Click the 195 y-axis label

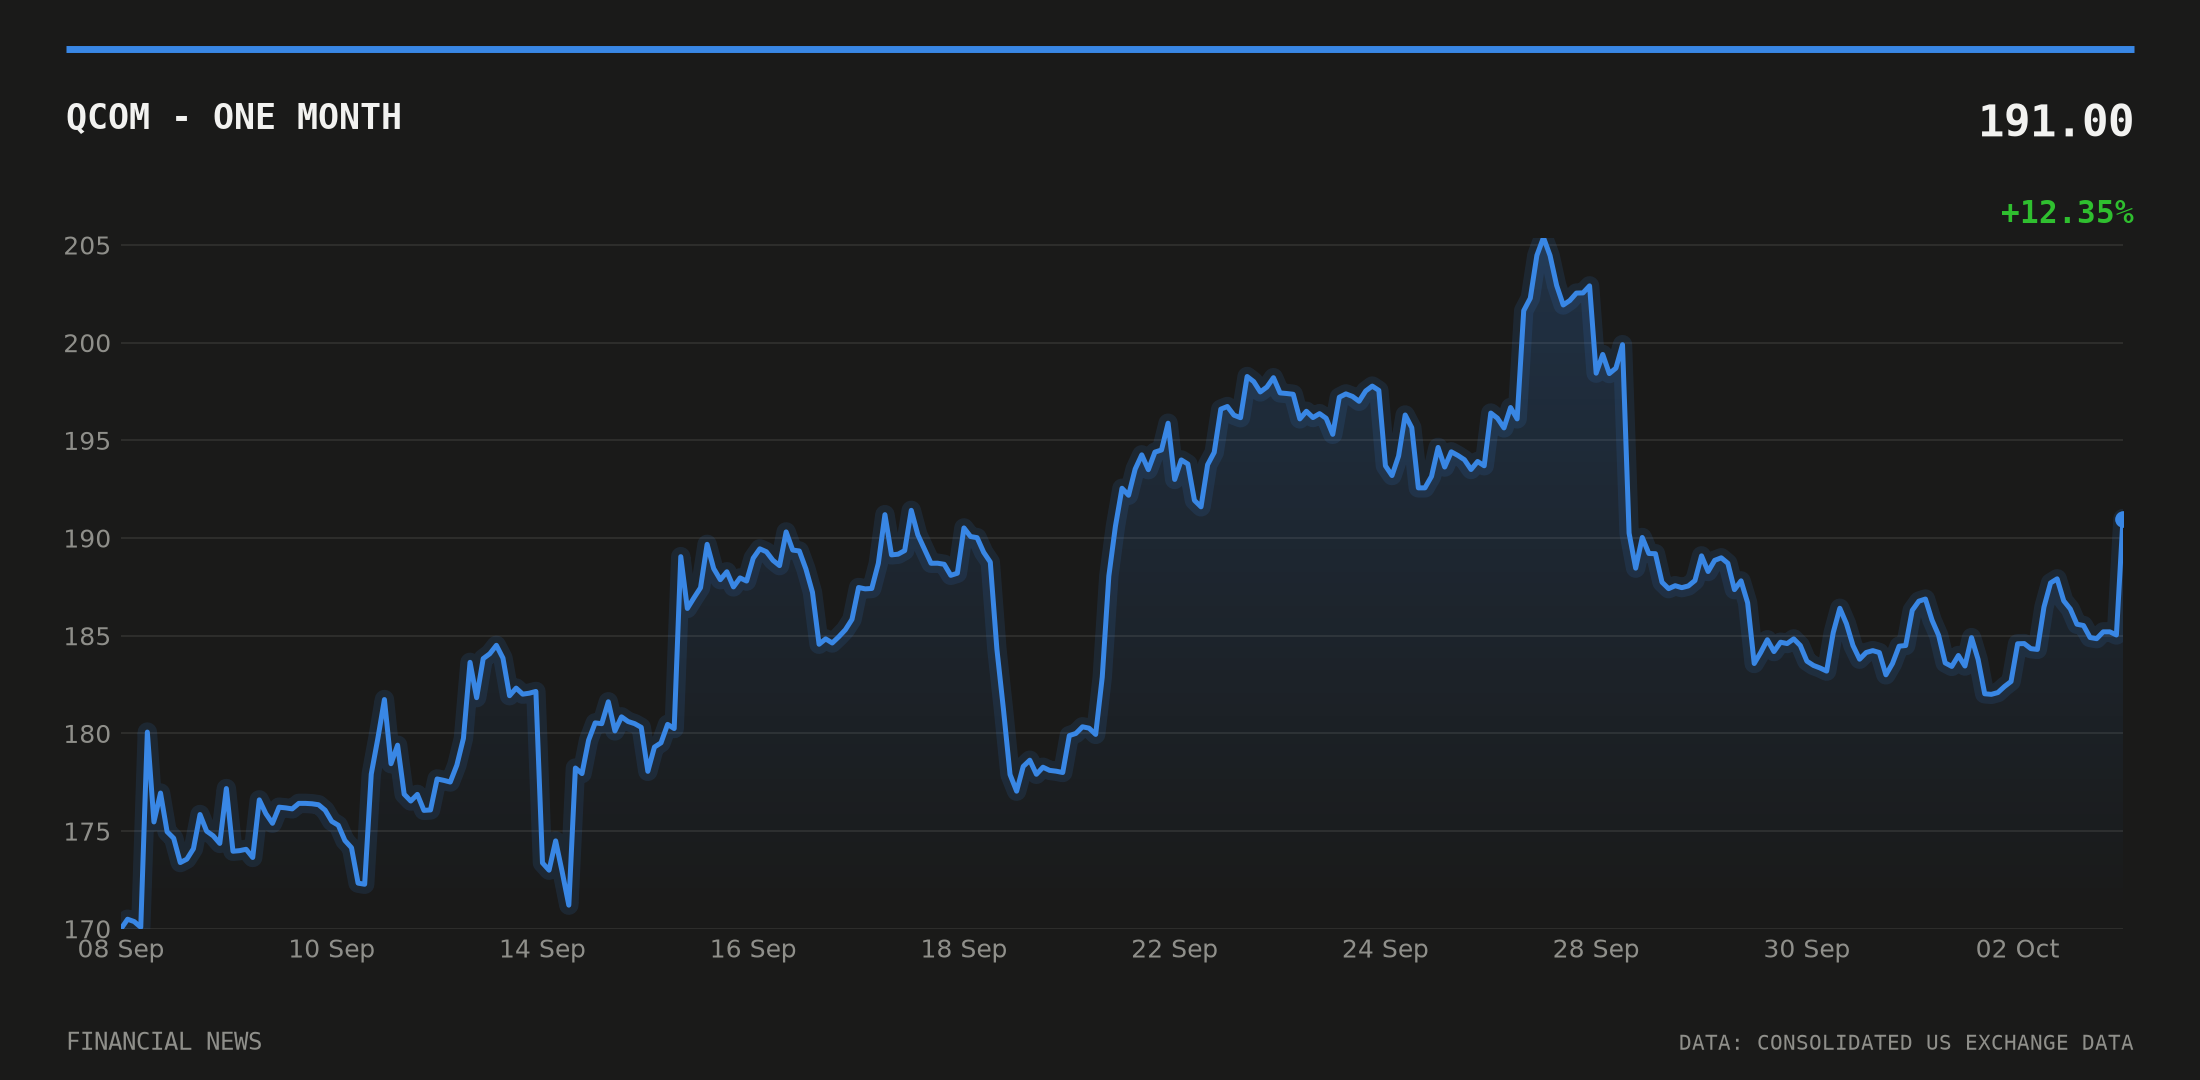(87, 441)
